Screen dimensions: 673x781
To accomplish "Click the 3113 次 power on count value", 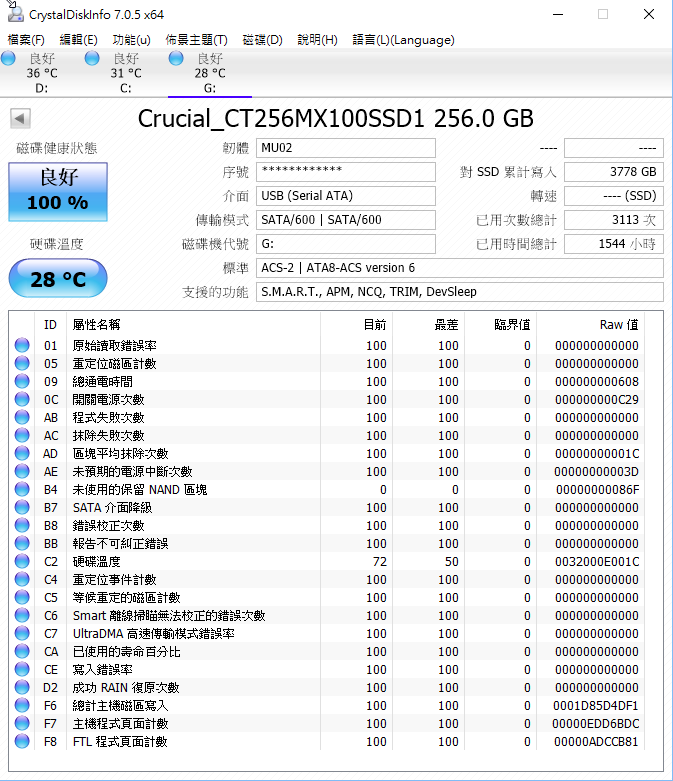I will [x=614, y=220].
